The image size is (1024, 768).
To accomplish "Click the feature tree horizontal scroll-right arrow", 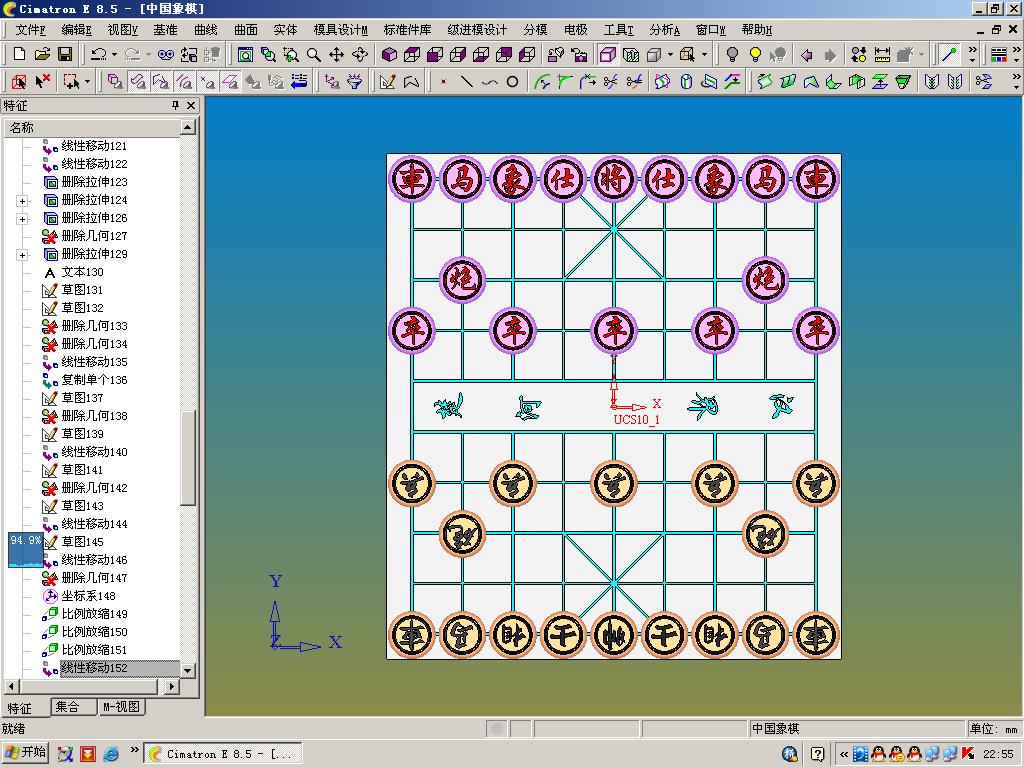I will [x=172, y=686].
